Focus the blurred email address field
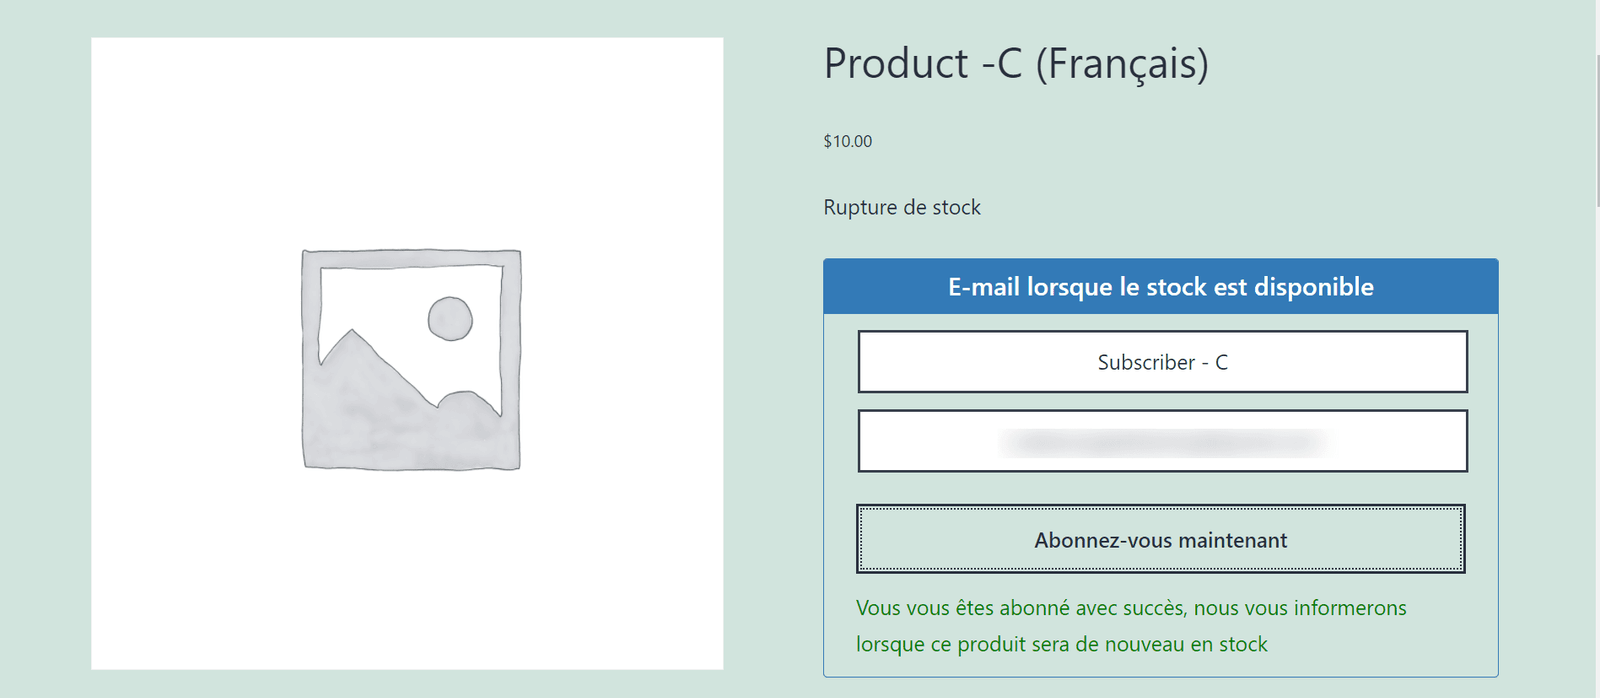 (x=1162, y=441)
